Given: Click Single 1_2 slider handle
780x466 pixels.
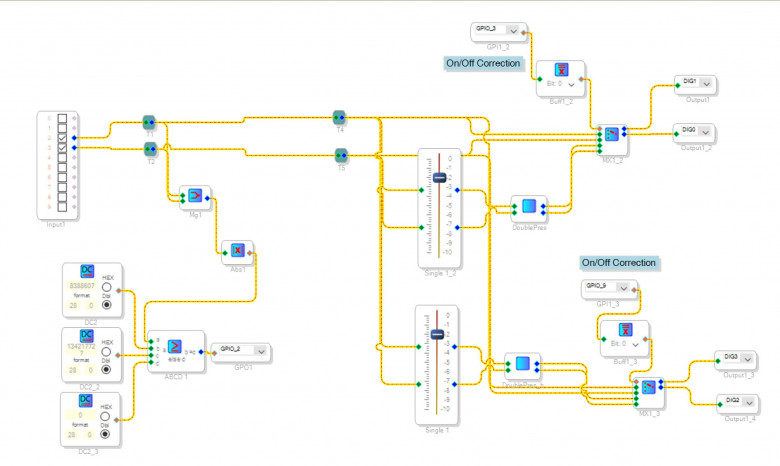Looking at the screenshot, I should [x=439, y=178].
